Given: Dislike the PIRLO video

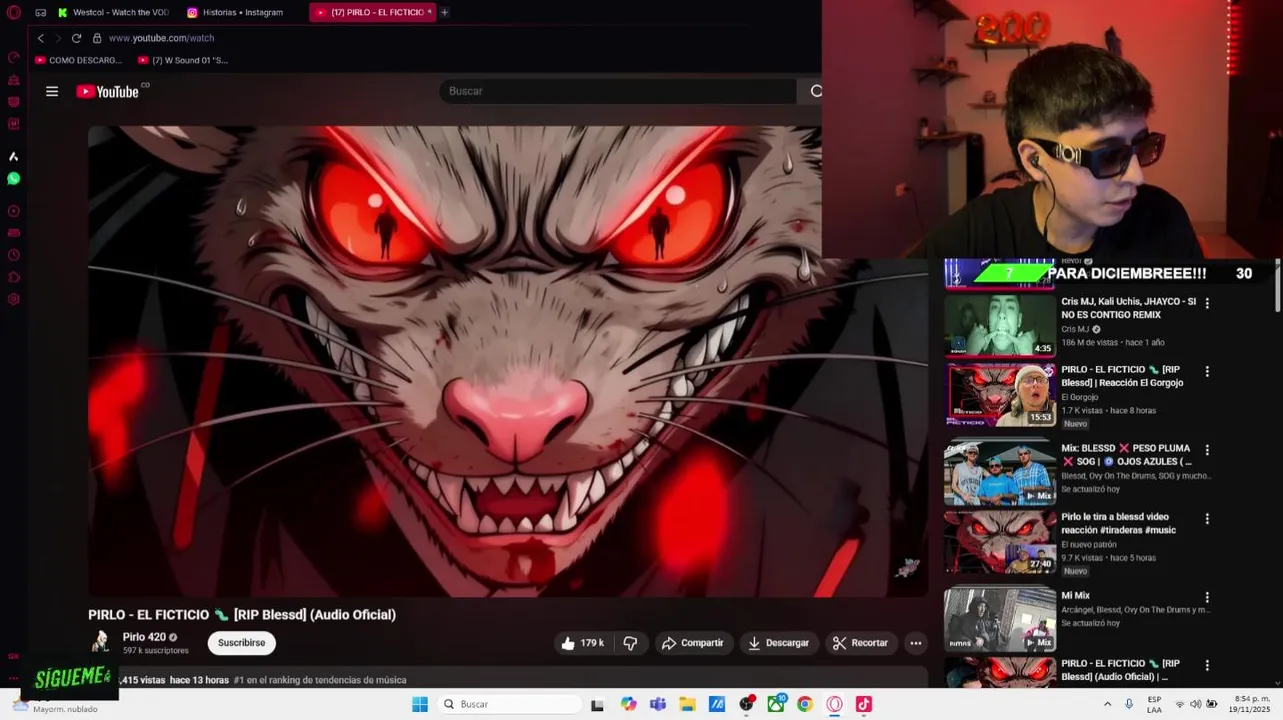Looking at the screenshot, I should click(x=630, y=643).
